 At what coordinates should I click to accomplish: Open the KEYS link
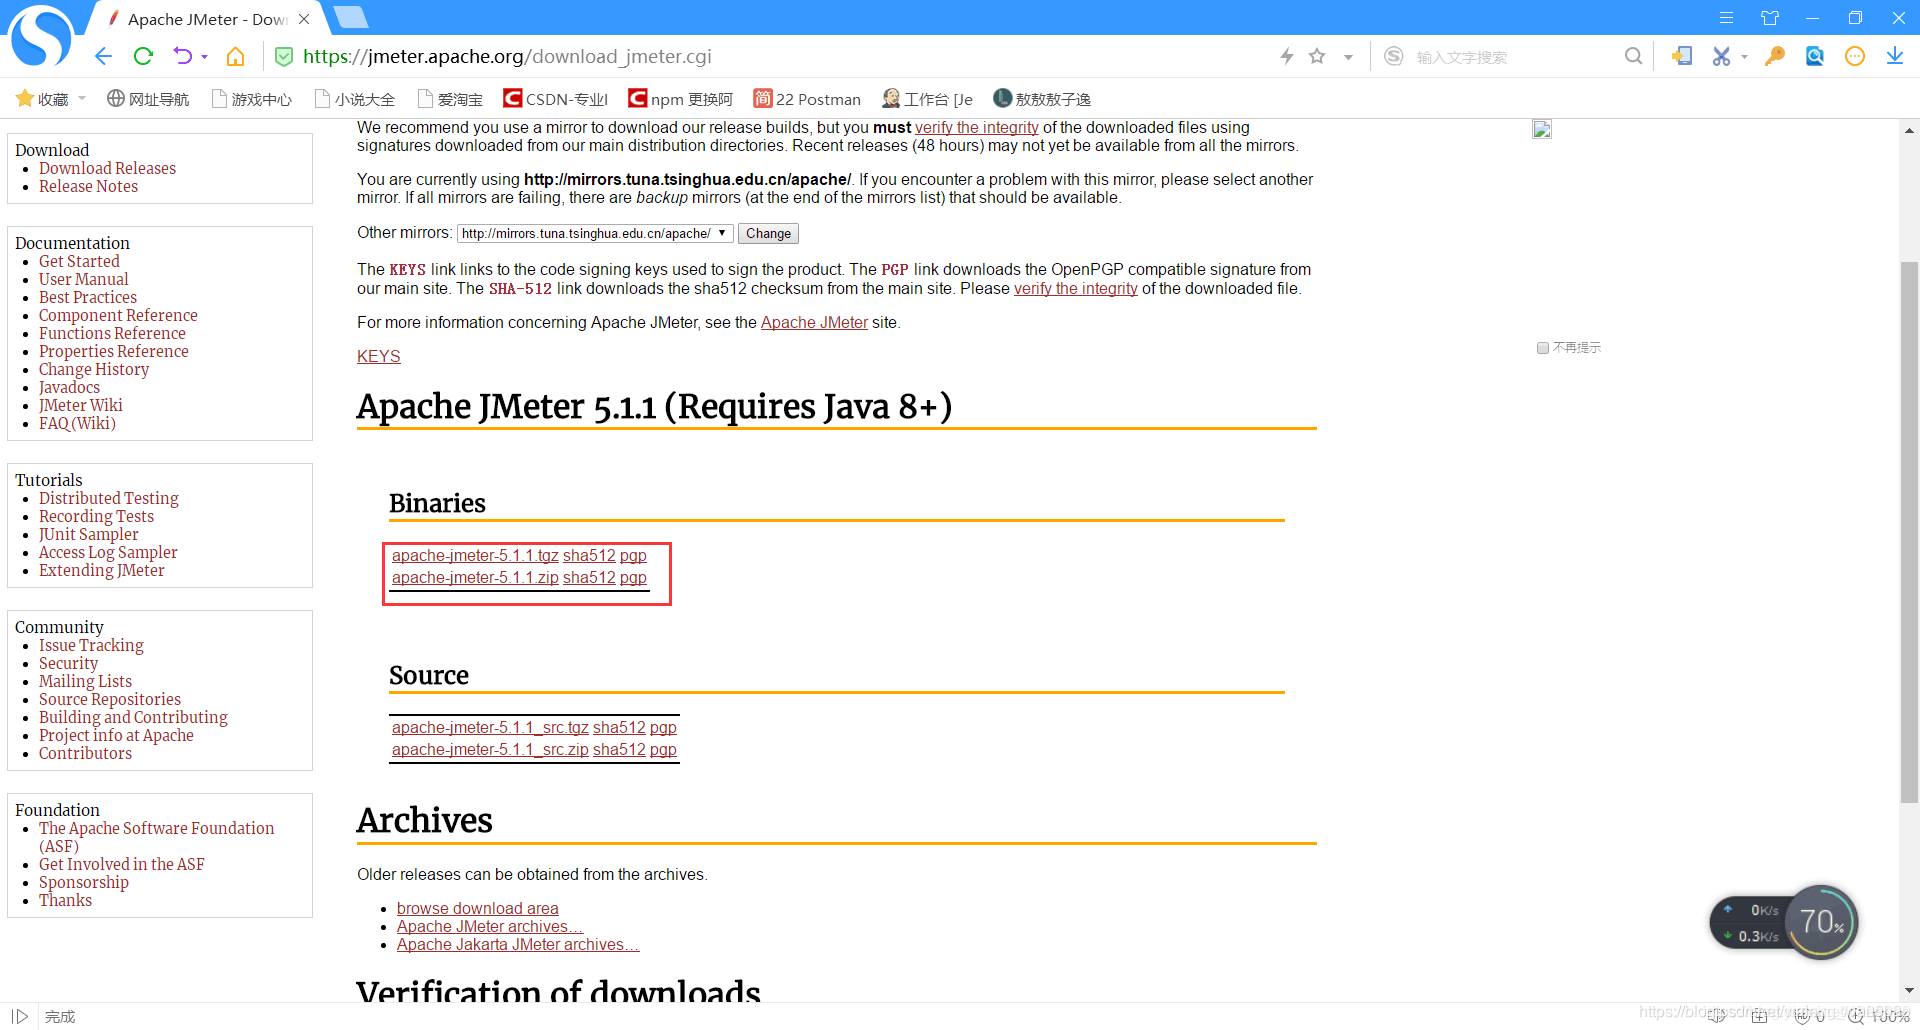coord(379,356)
